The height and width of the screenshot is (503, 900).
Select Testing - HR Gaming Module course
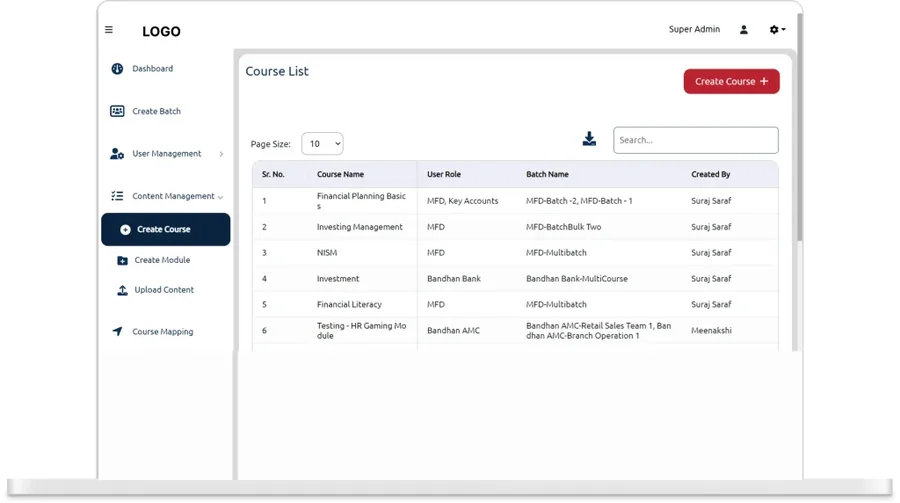click(x=361, y=331)
